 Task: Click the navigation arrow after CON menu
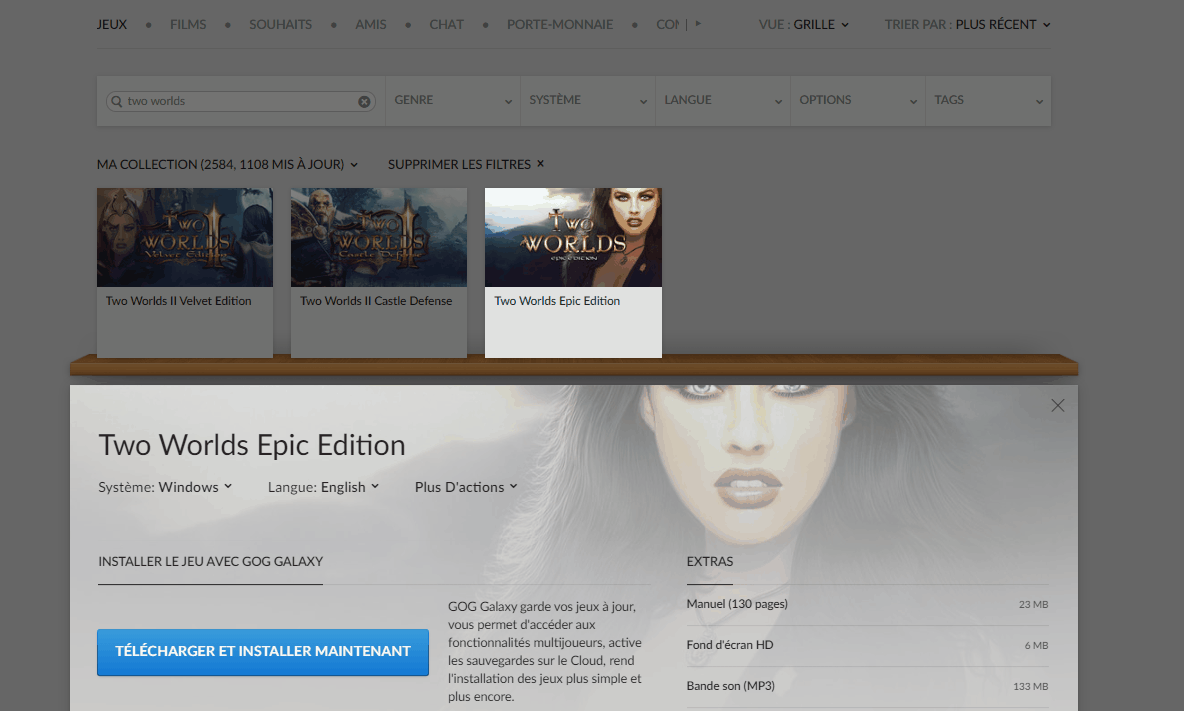[x=698, y=23]
